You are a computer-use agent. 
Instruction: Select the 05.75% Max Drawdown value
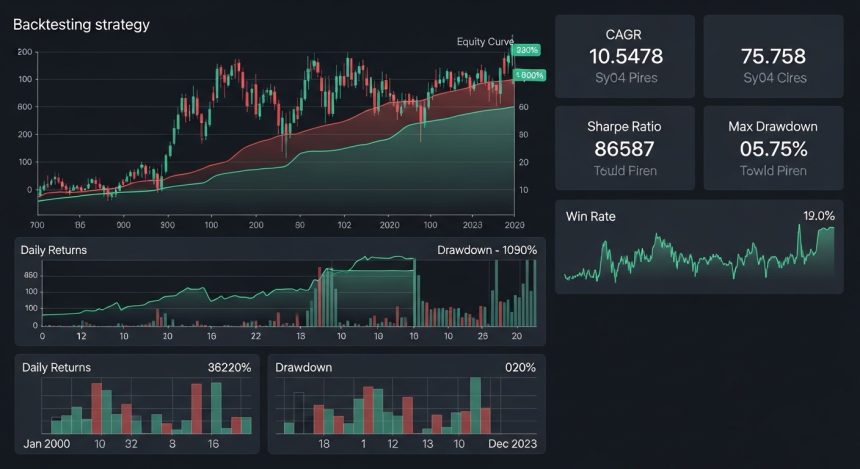pyautogui.click(x=773, y=149)
